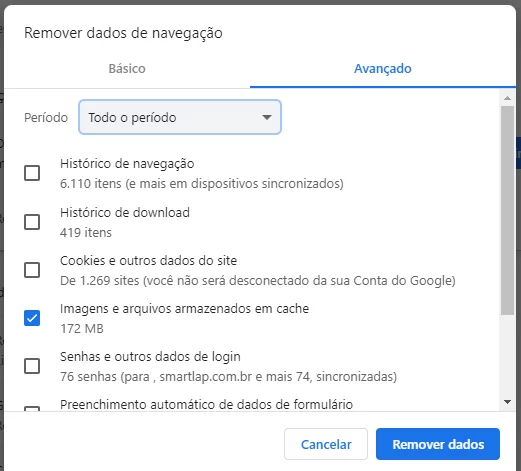Click Remover dados button

coord(438,444)
